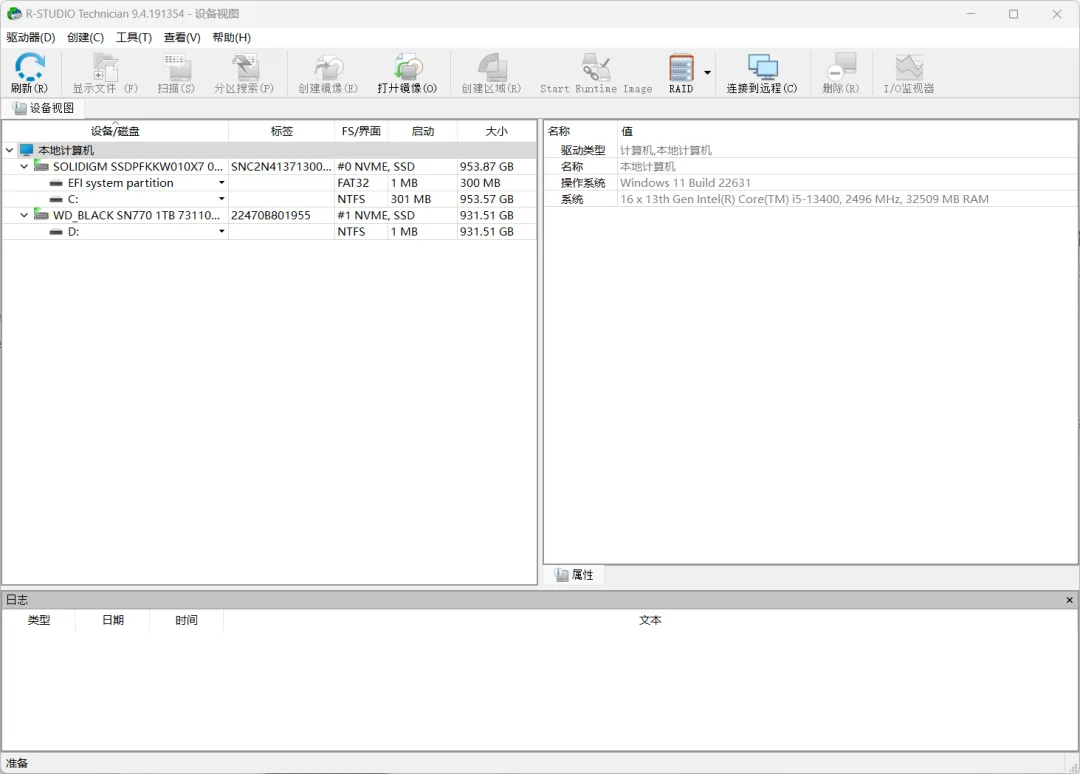Screen dimensions: 1080x774
Task: Collapse the WD_BLACK SN770 drive node
Action: [22, 215]
